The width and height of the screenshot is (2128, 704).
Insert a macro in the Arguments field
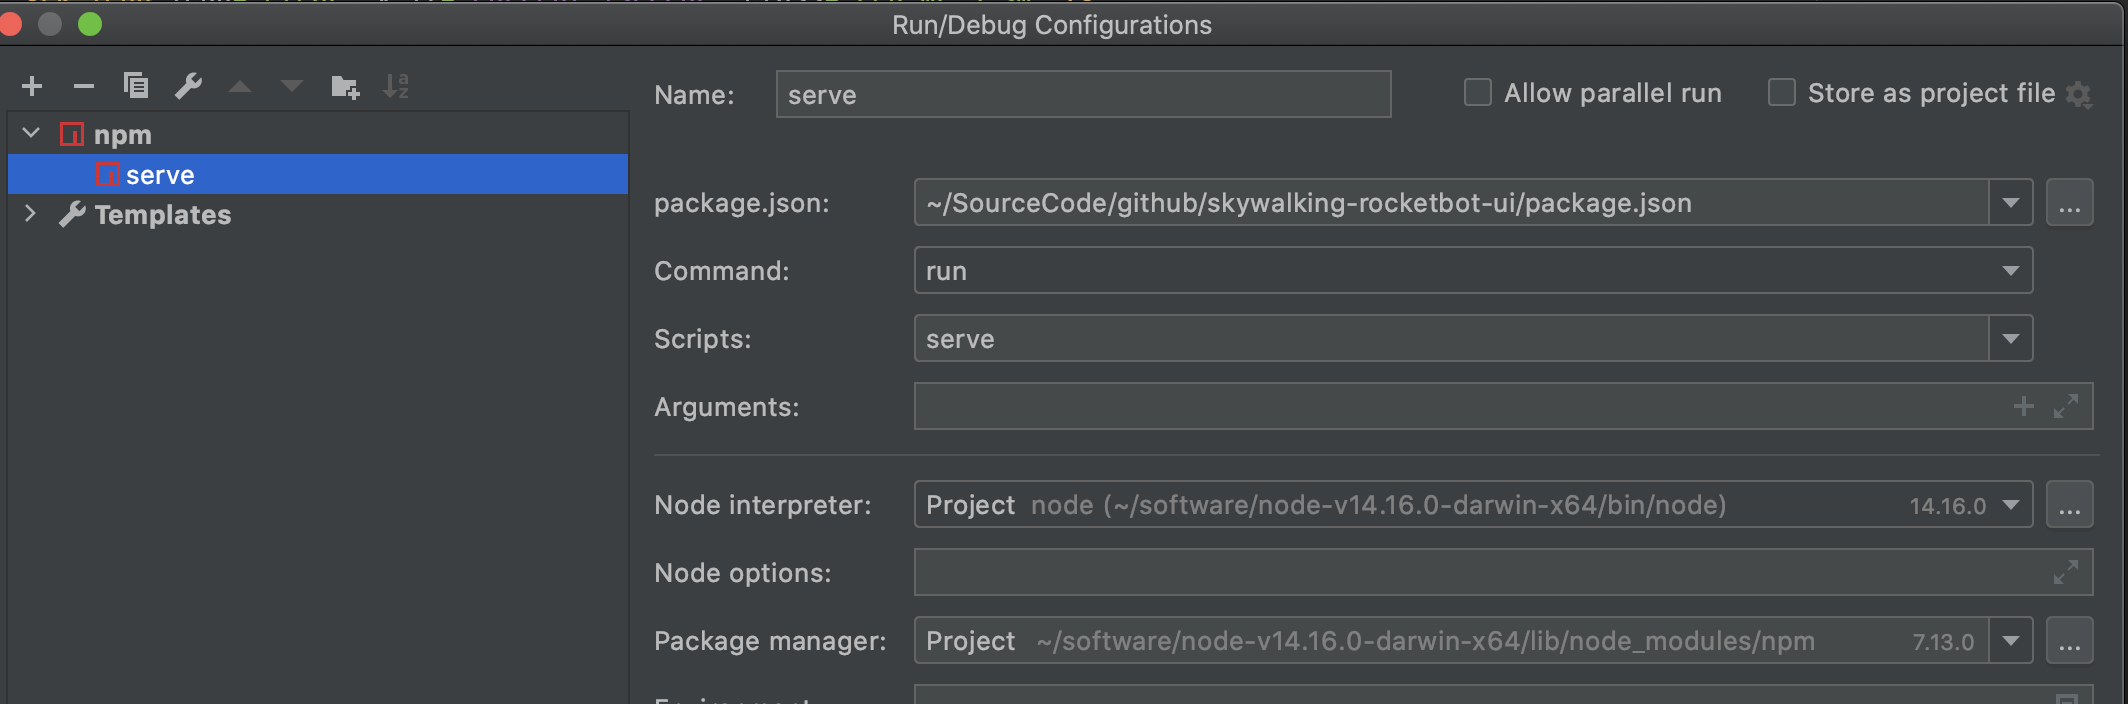coord(2024,406)
